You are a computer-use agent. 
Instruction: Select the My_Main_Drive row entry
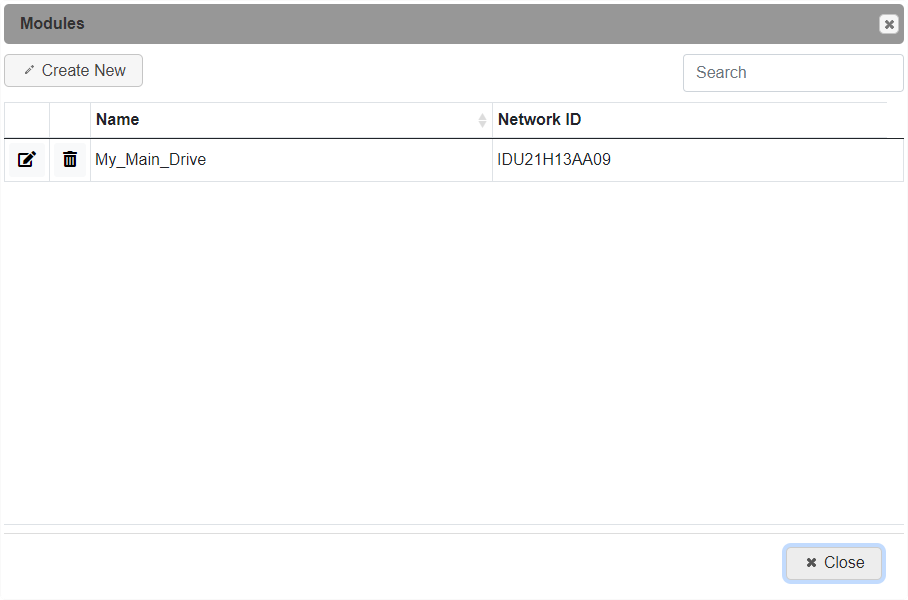151,159
